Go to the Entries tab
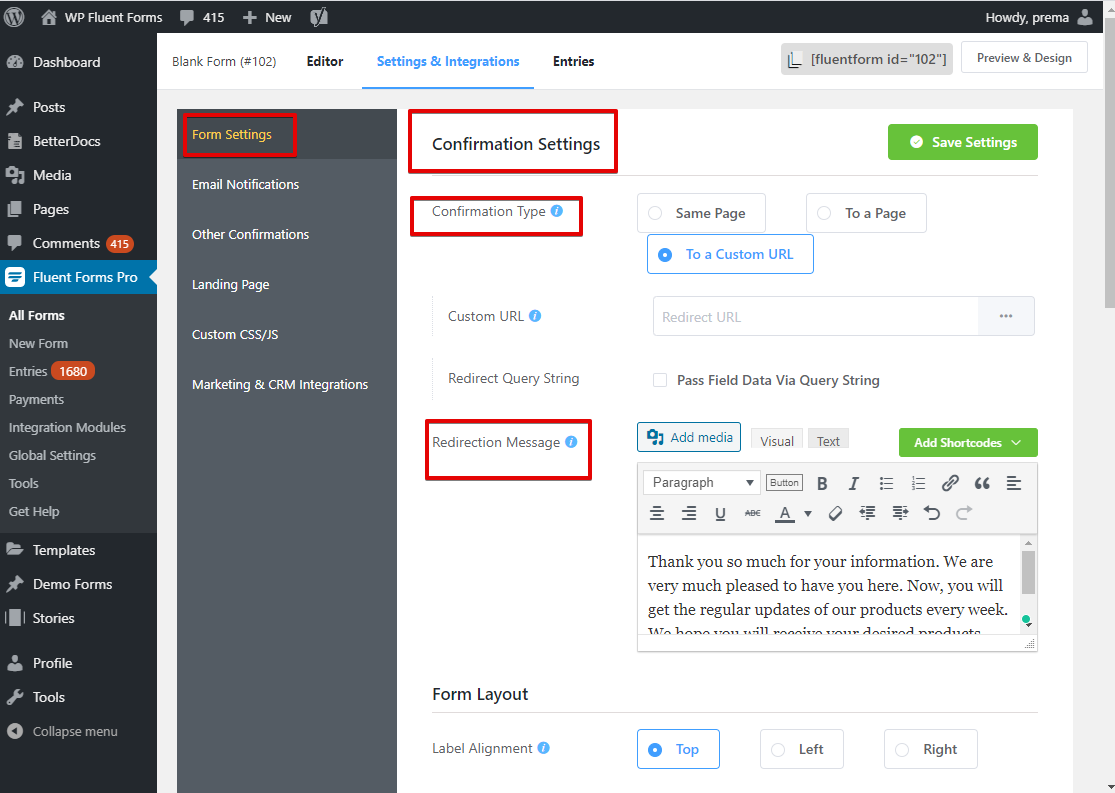This screenshot has height=793, width=1115. 574,61
